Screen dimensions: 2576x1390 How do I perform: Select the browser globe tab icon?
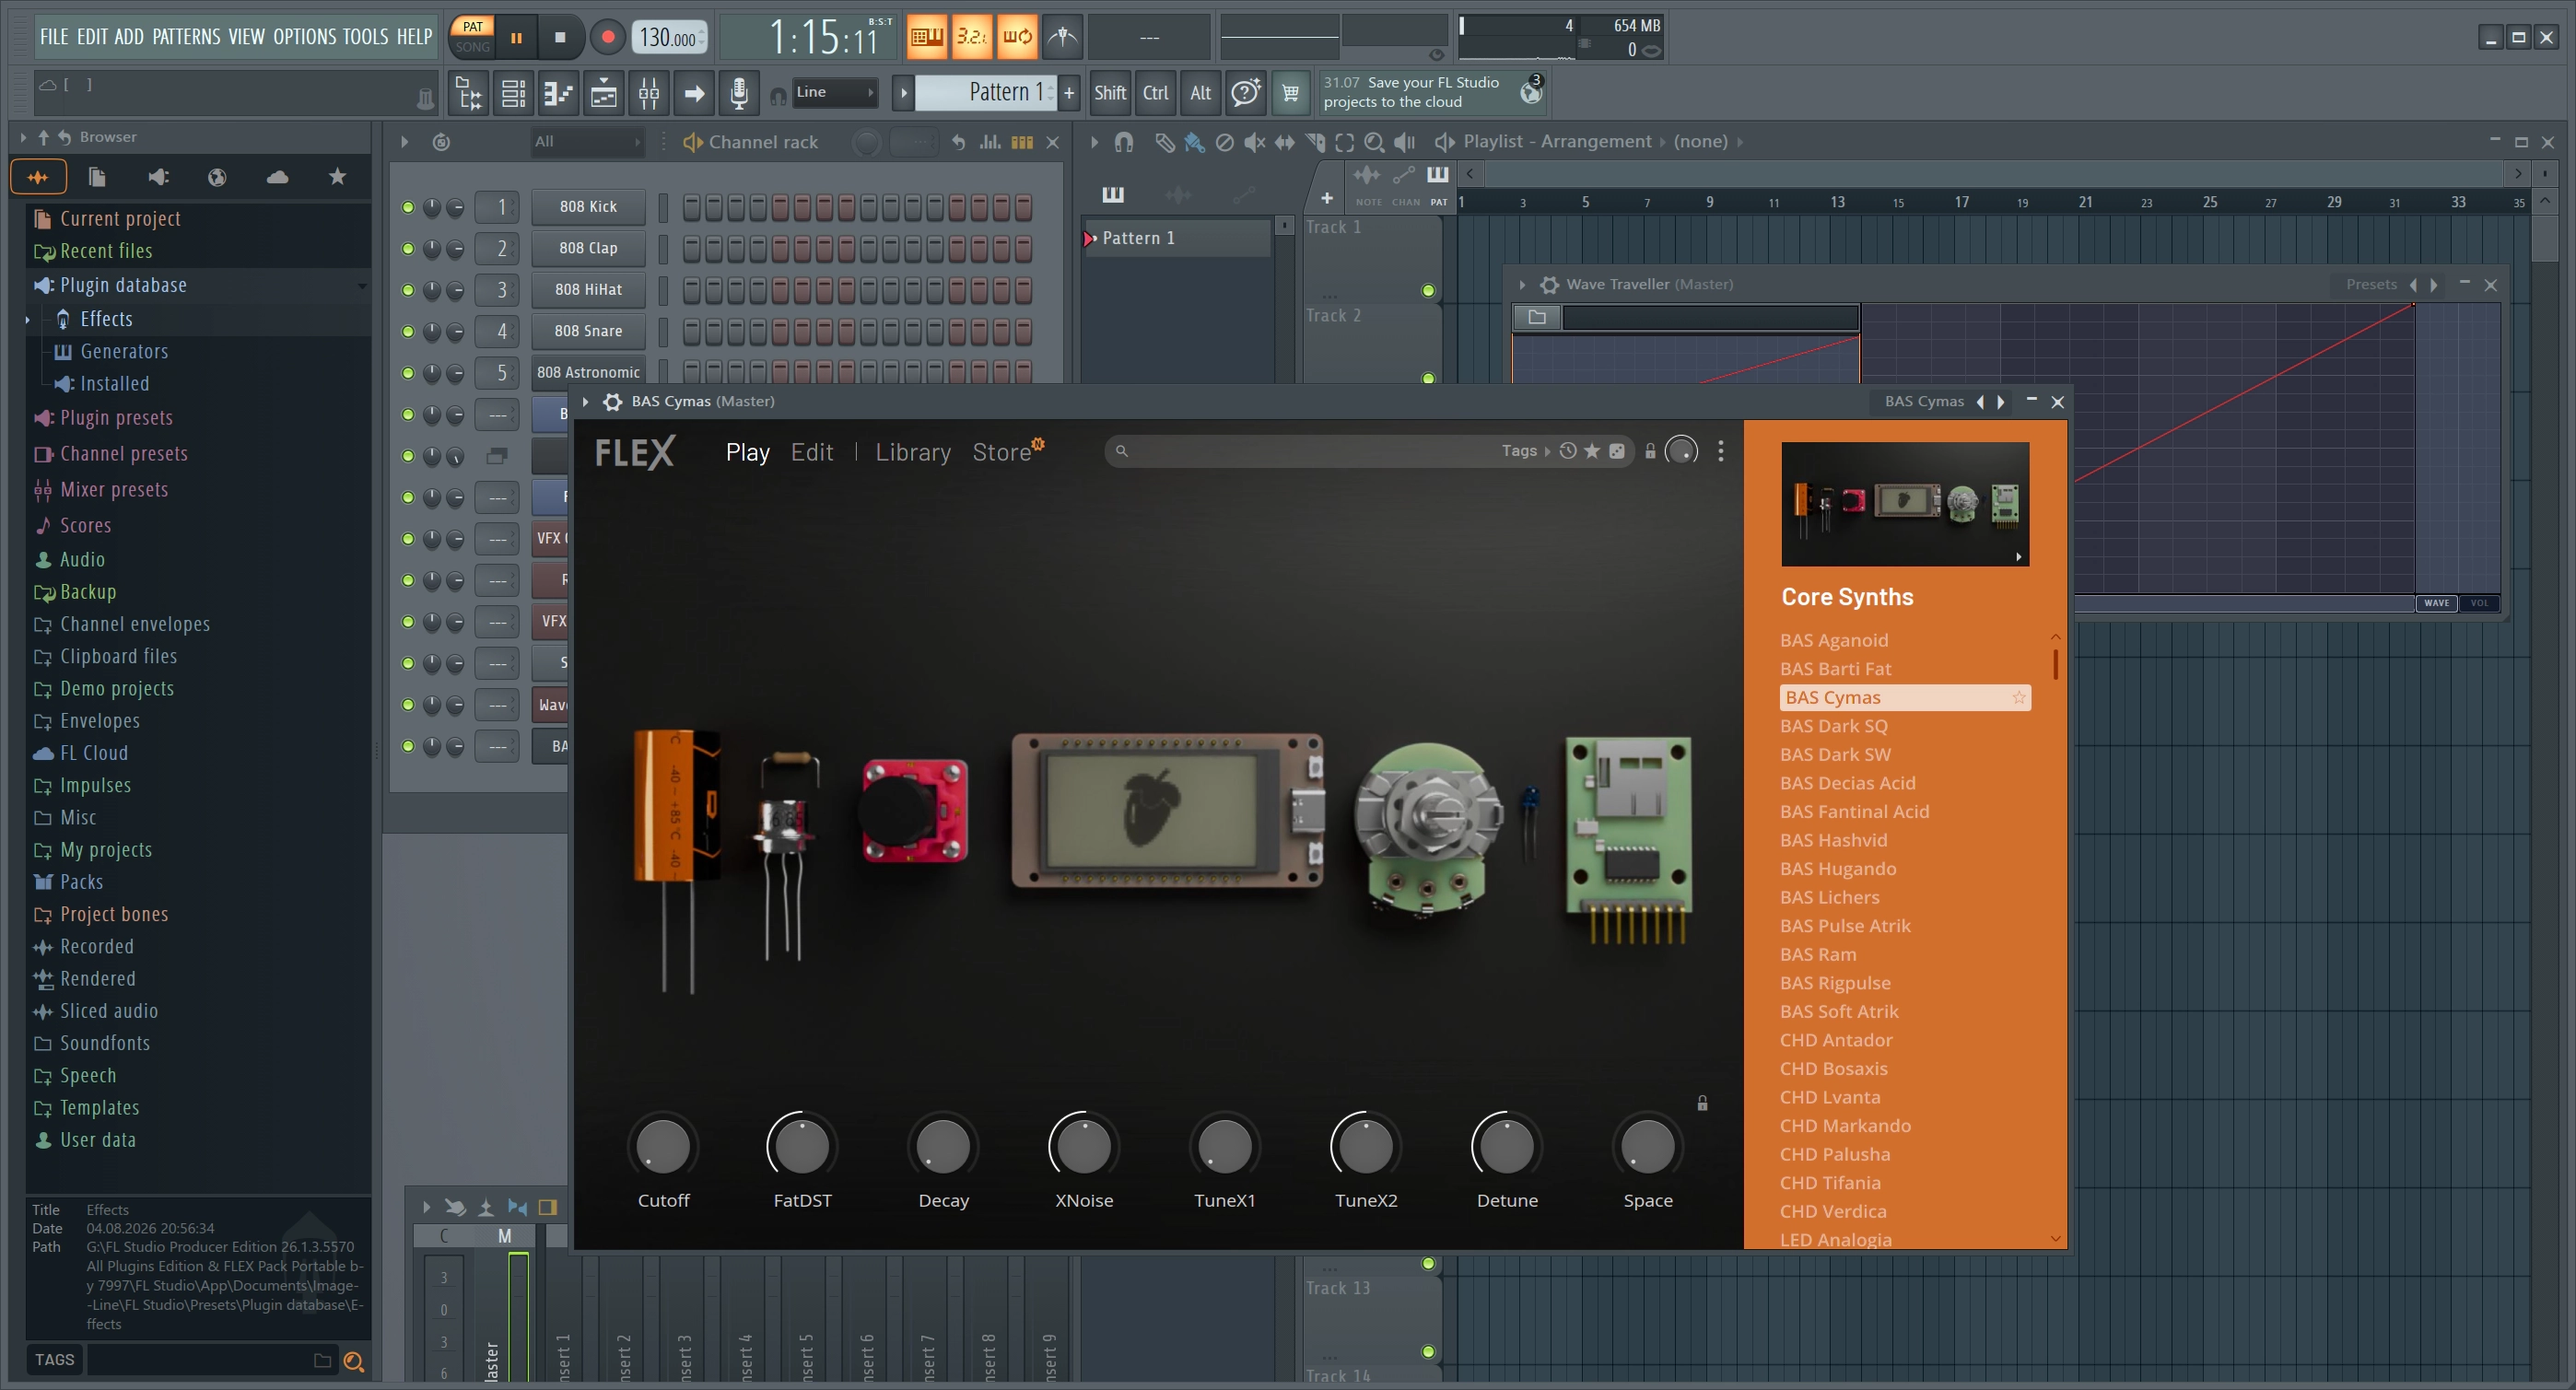217,177
